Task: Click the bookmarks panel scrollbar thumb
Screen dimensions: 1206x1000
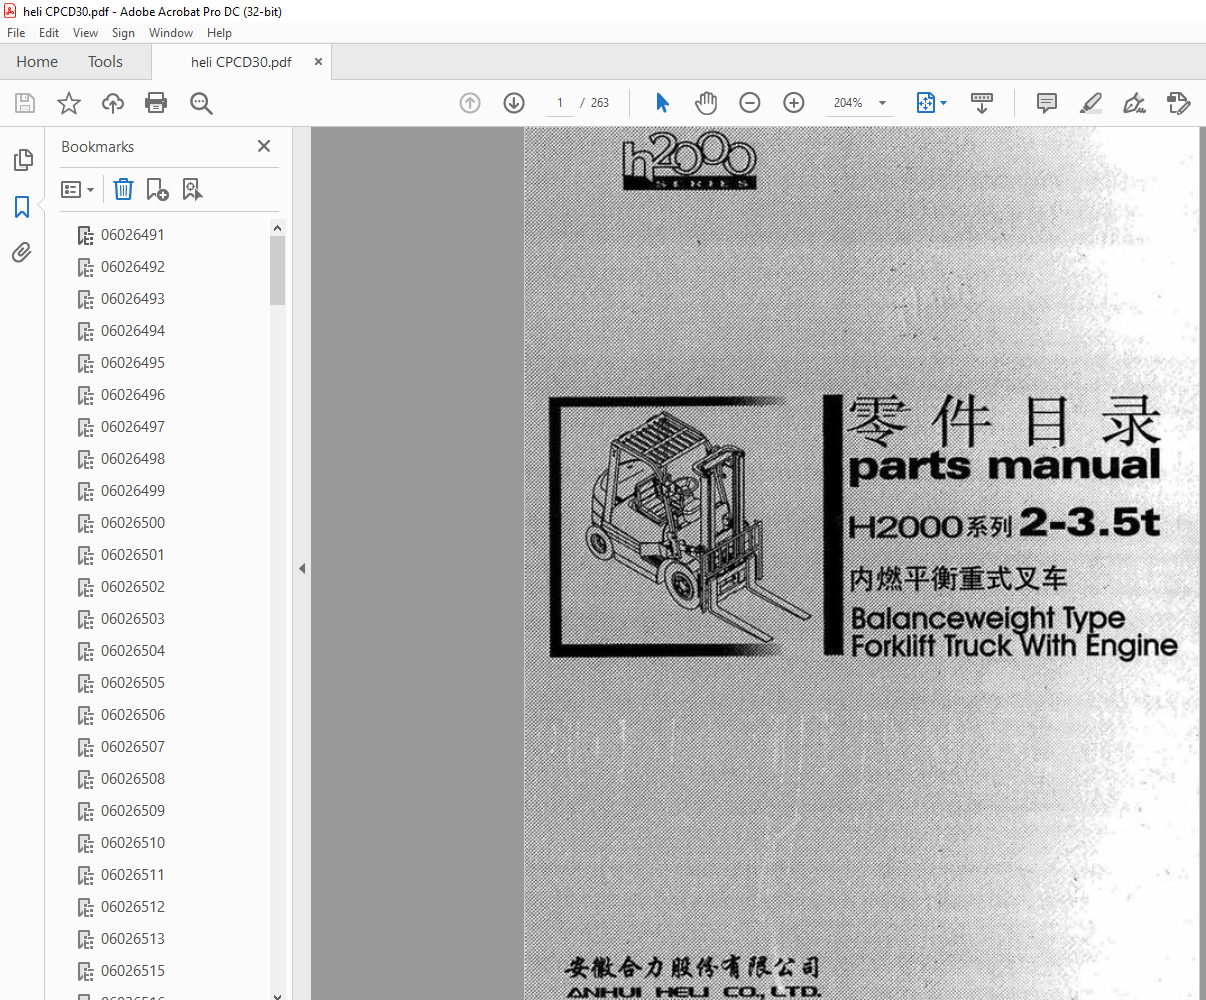Action: click(277, 270)
